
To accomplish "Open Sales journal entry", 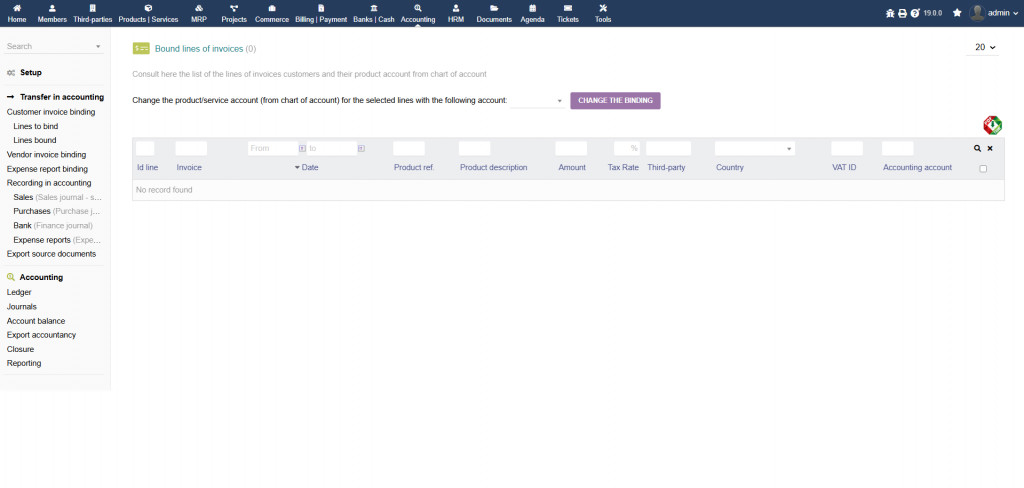I will click(x=57, y=197).
